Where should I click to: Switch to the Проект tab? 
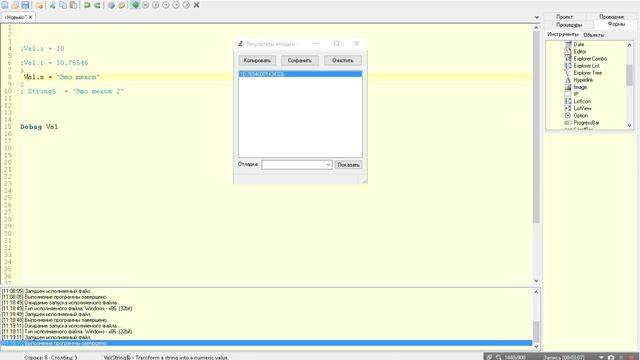[564, 17]
